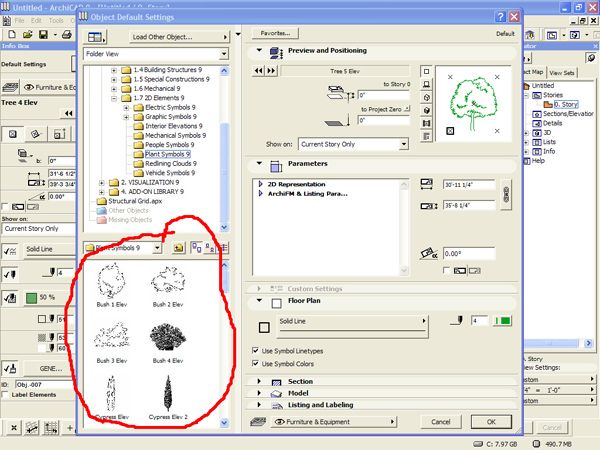The height and width of the screenshot is (450, 600).
Task: Go up one folder level icon
Action: 178,248
